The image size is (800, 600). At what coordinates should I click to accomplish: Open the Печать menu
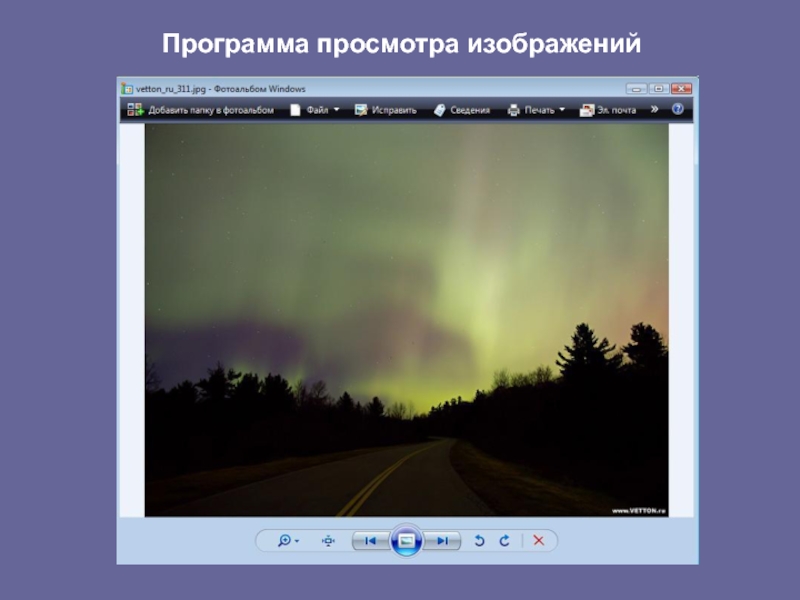point(536,110)
